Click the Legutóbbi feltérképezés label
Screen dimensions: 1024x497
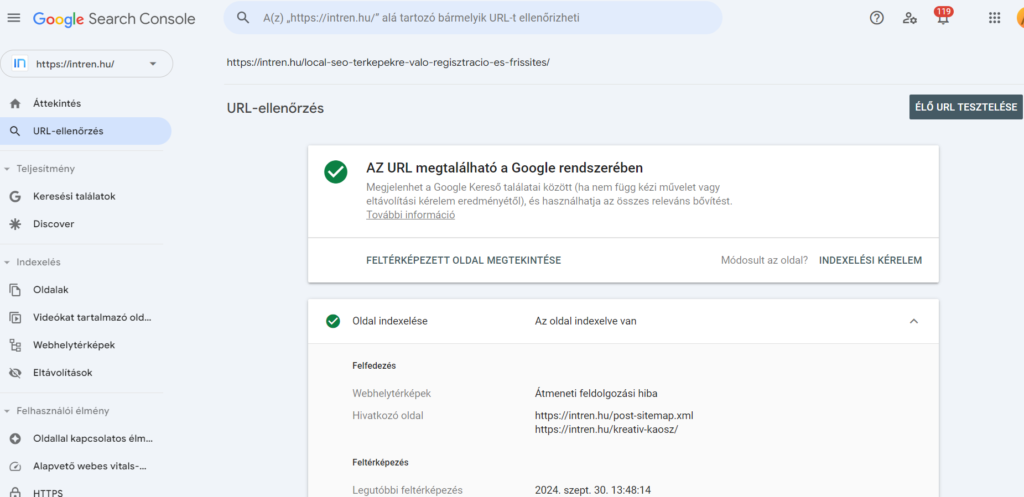pyautogui.click(x=408, y=490)
